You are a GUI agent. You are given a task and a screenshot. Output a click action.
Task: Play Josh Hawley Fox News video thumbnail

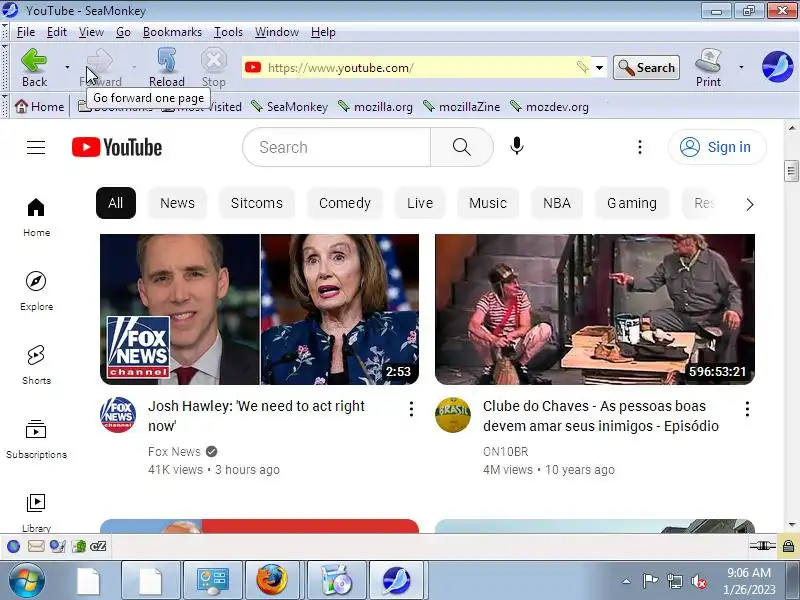[259, 309]
